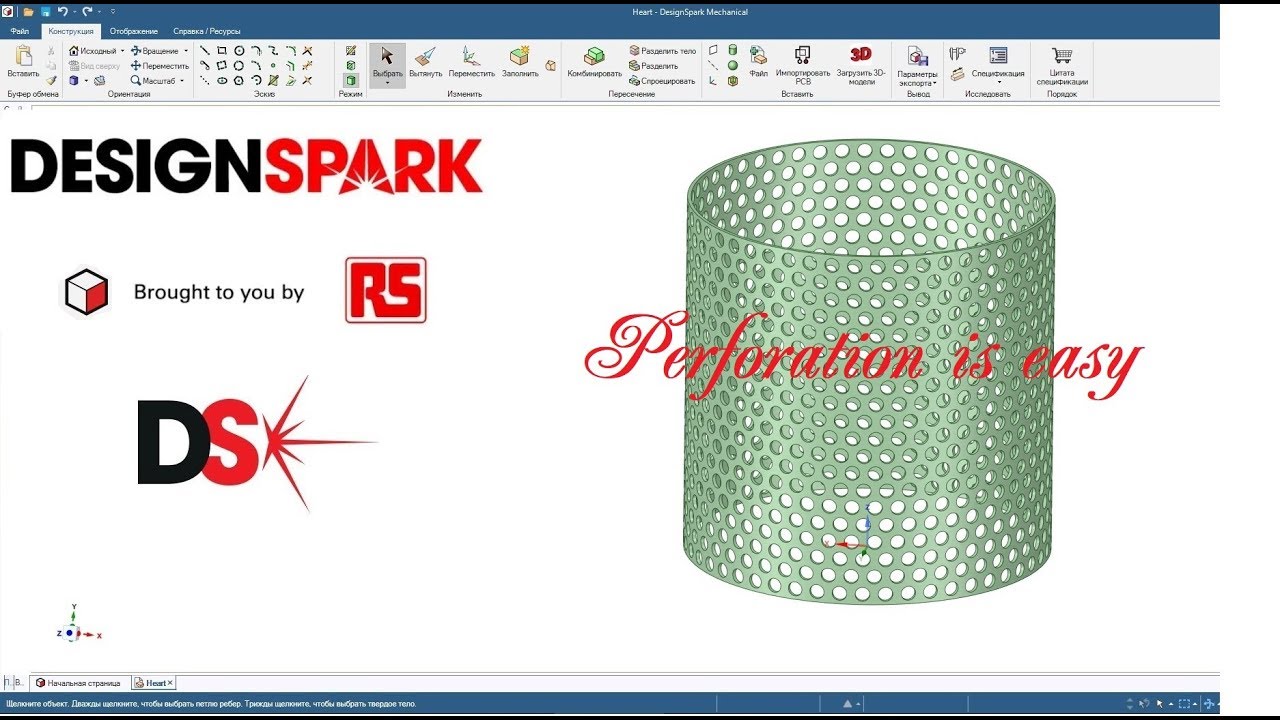
Task: Open the Справка / Ресурсы tab
Action: coord(207,31)
